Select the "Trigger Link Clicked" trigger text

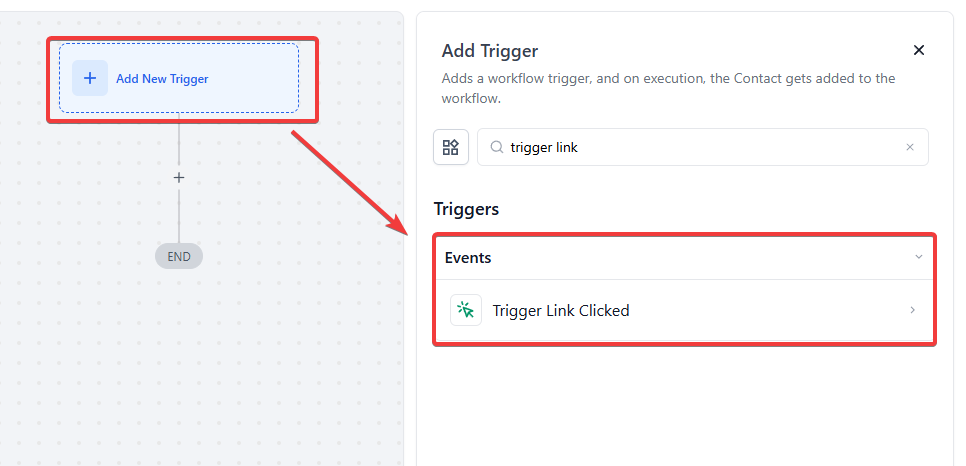(x=561, y=310)
